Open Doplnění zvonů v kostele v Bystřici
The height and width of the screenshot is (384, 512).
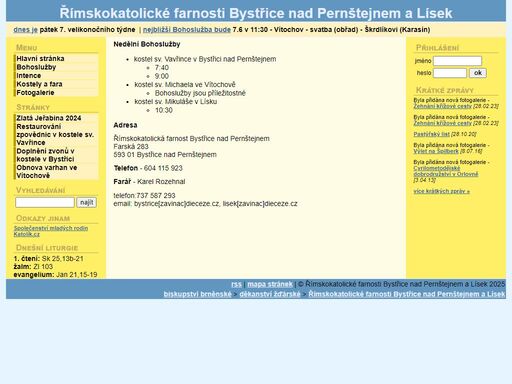[x=57, y=155]
